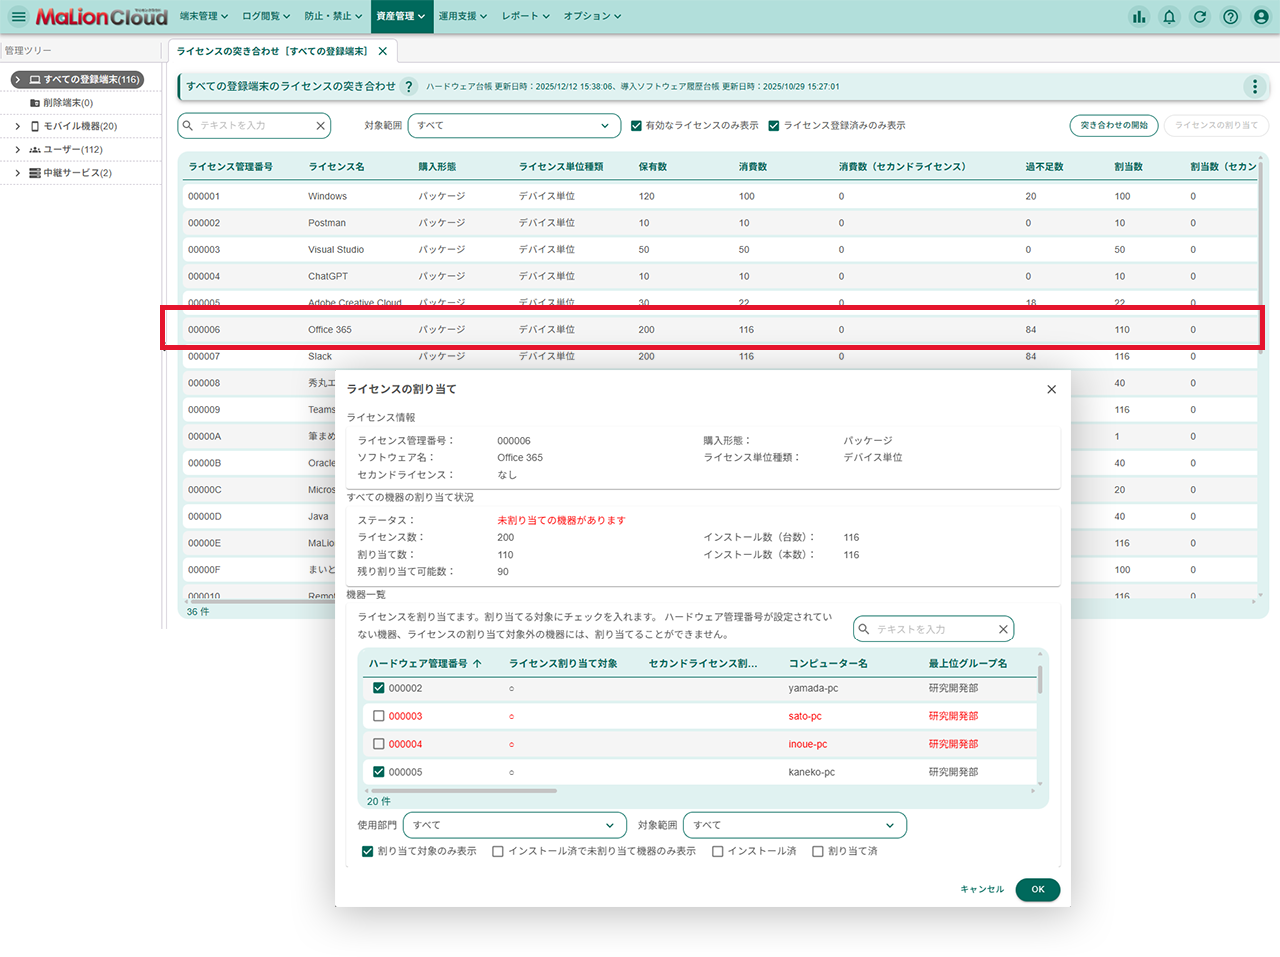This screenshot has width=1280, height=957.
Task: Open the user account icon
Action: 1261,16
